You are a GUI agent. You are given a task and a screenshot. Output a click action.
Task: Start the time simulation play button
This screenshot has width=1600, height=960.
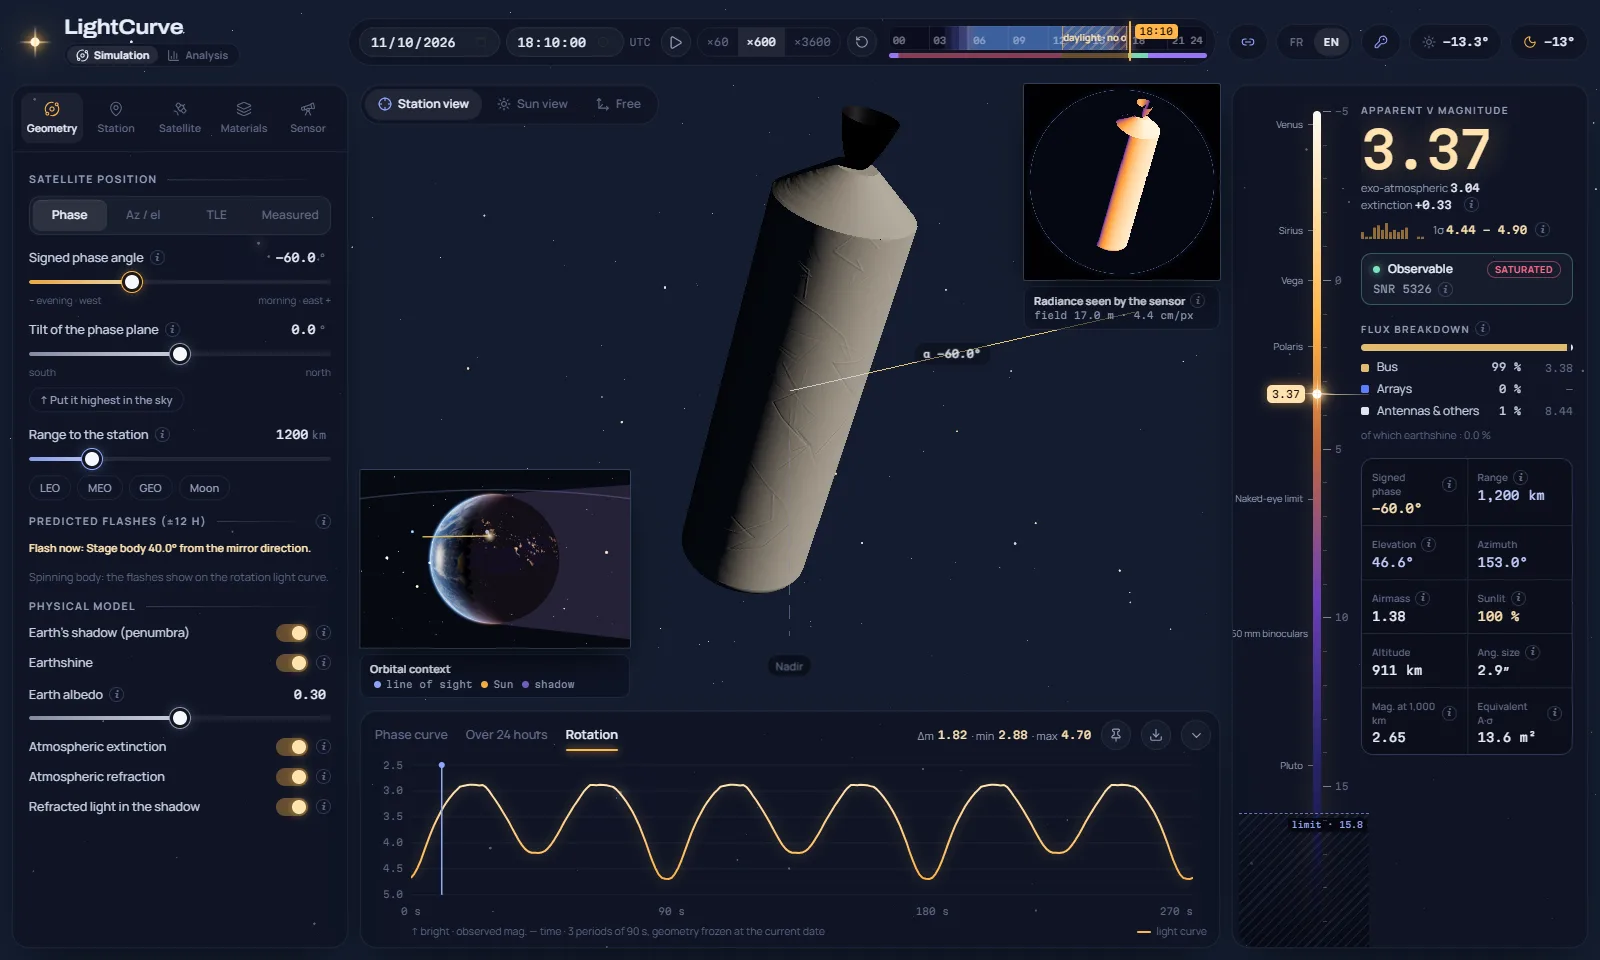[x=676, y=42]
